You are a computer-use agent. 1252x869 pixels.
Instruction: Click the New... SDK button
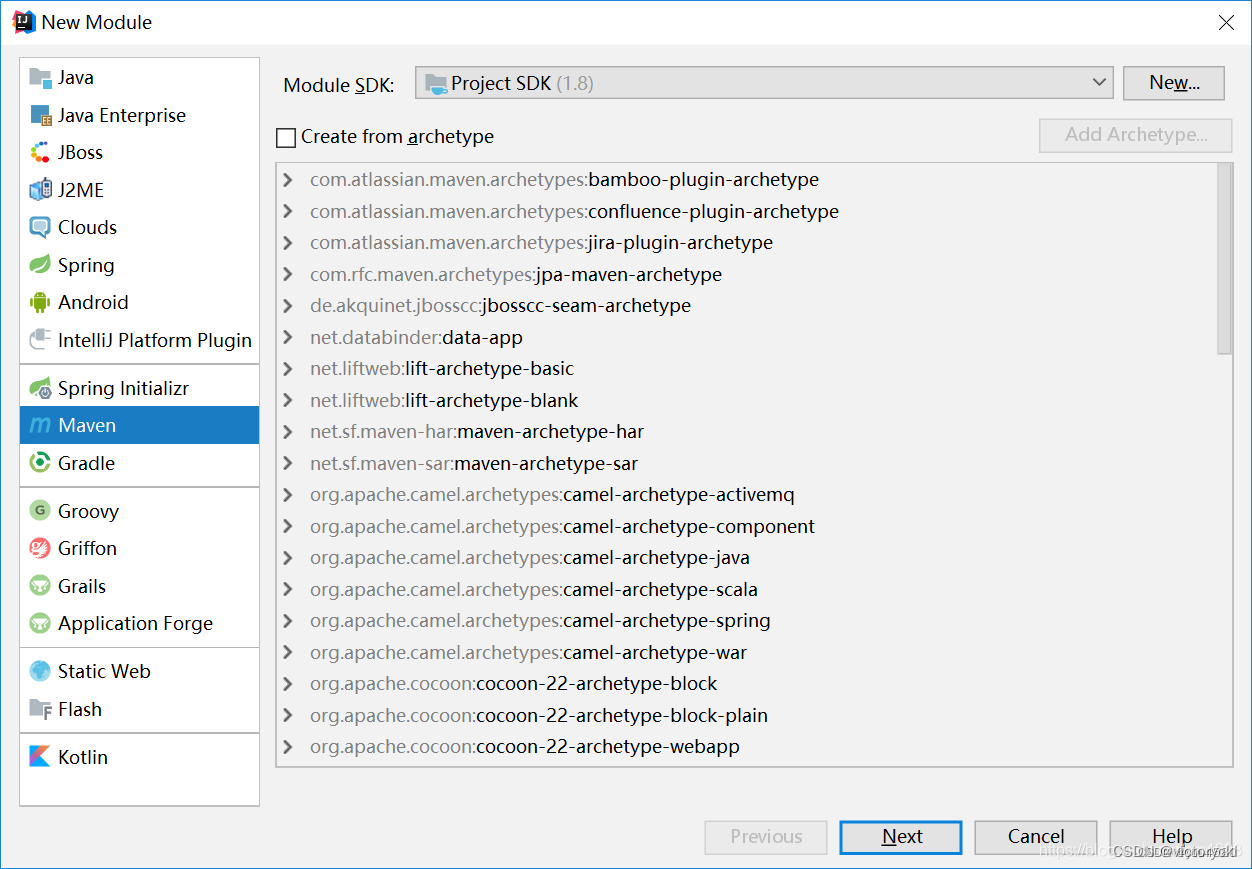tap(1174, 83)
